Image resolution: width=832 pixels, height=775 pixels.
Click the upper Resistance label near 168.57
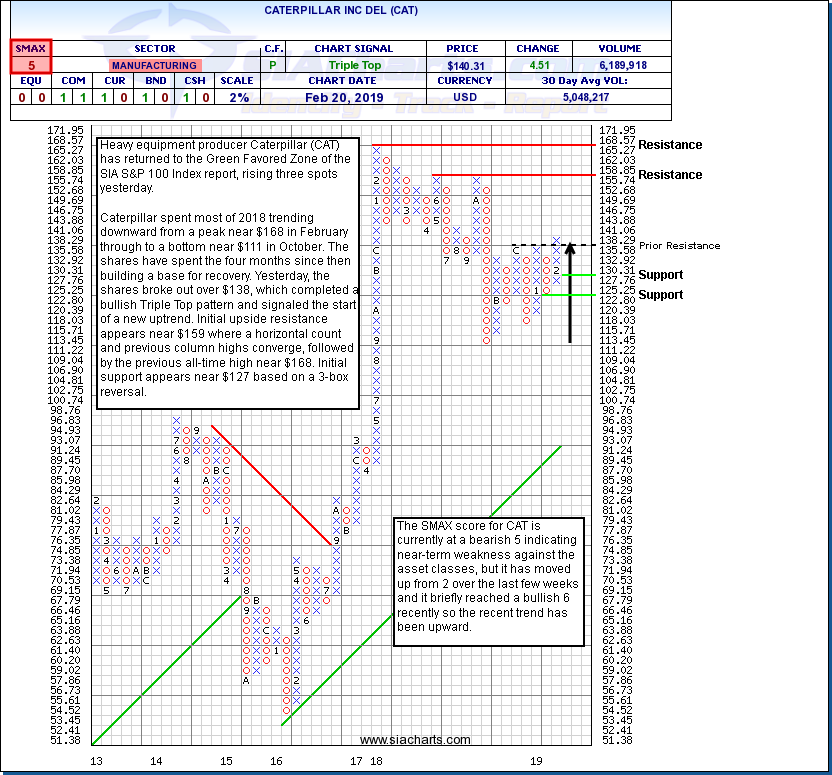click(670, 145)
